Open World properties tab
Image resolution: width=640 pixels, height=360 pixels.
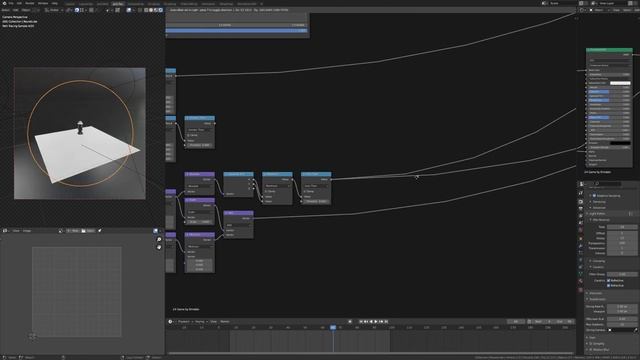[x=581, y=230]
